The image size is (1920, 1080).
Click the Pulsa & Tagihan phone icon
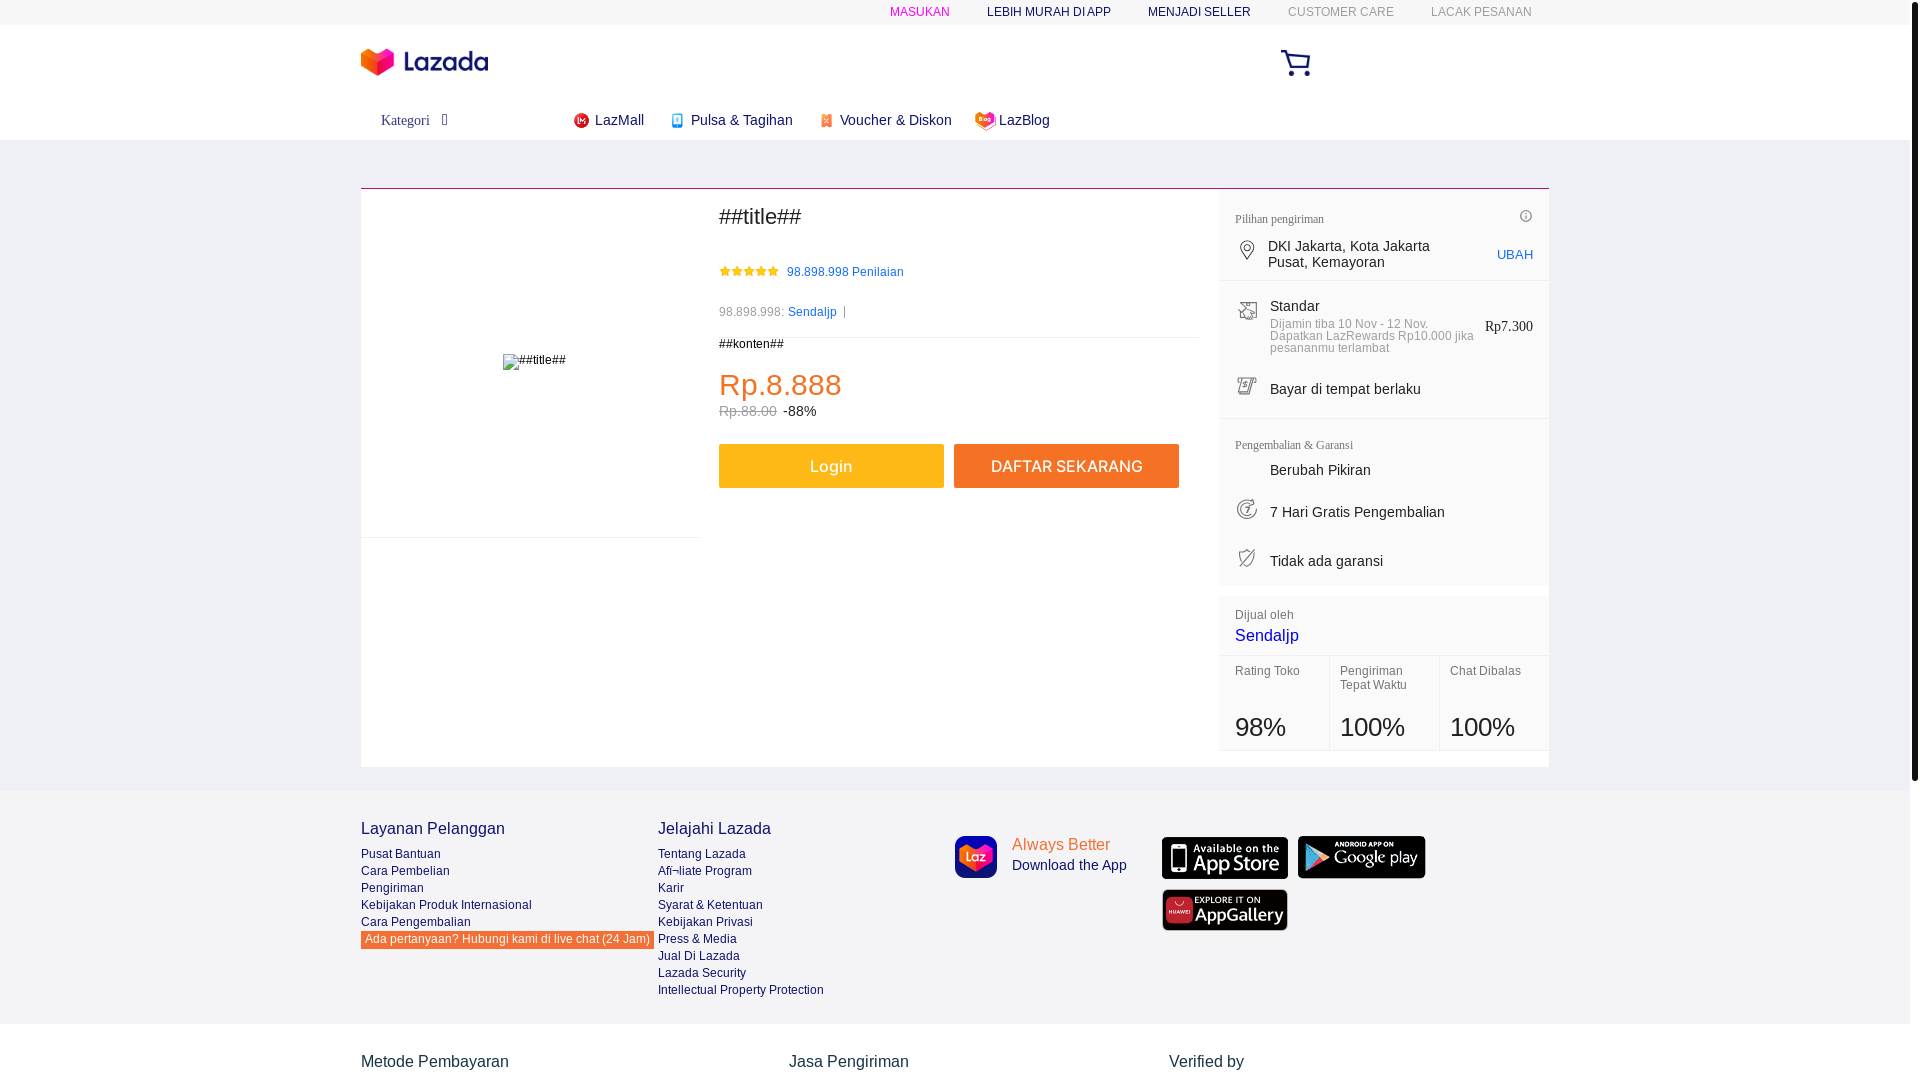pos(677,121)
